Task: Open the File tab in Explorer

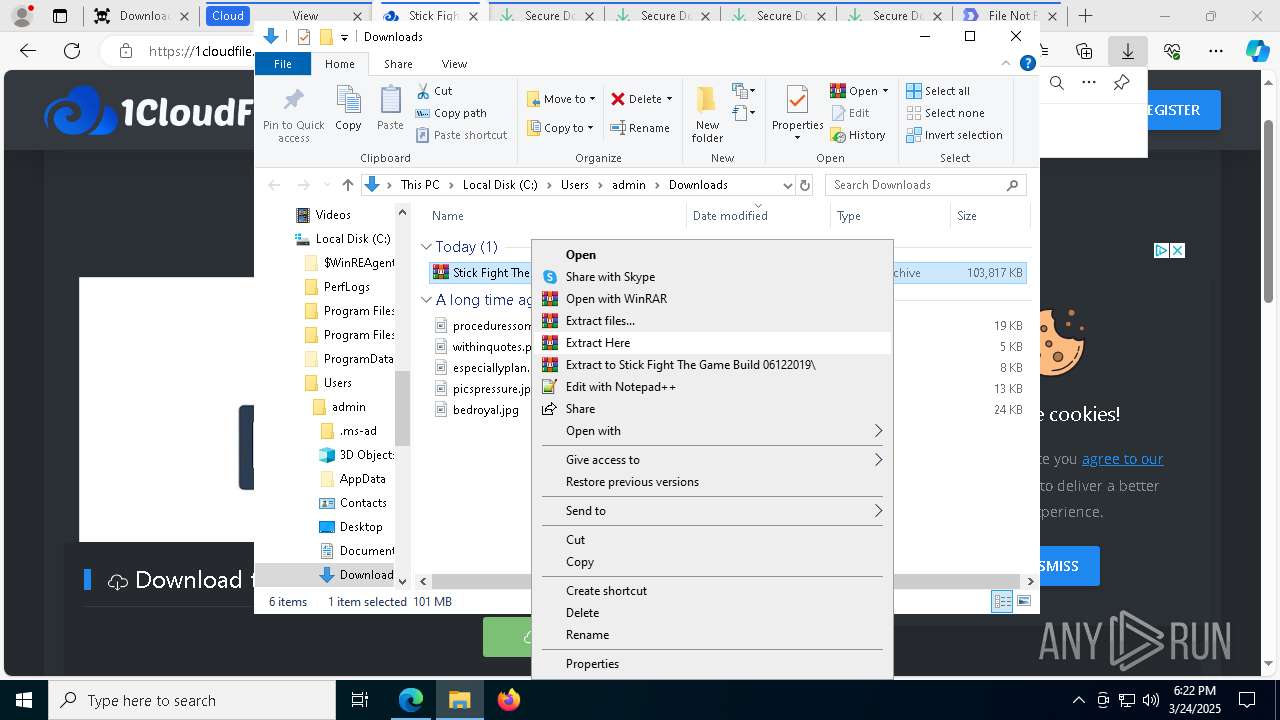Action: (283, 64)
